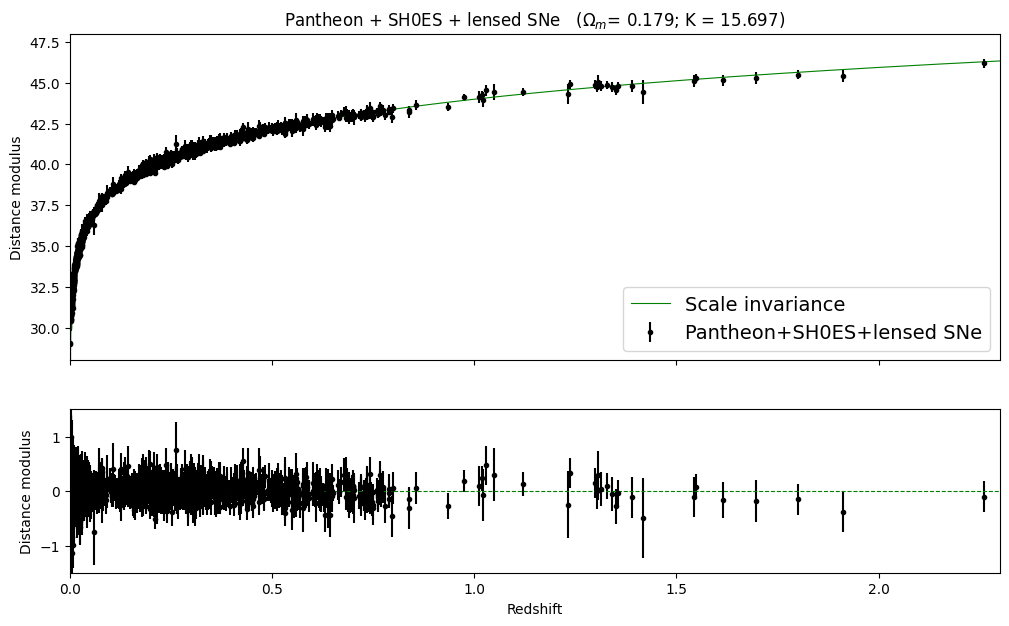
Task: Click the green line sample in legend
Action: [651, 304]
